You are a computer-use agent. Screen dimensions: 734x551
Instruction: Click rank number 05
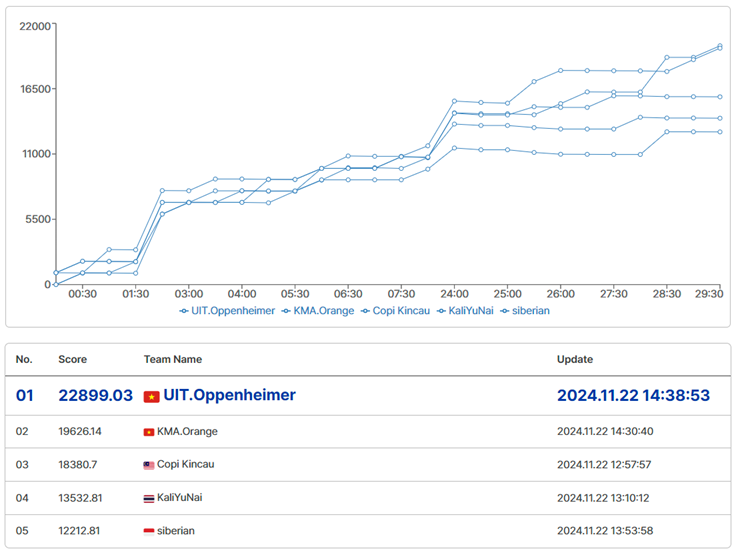click(x=22, y=531)
